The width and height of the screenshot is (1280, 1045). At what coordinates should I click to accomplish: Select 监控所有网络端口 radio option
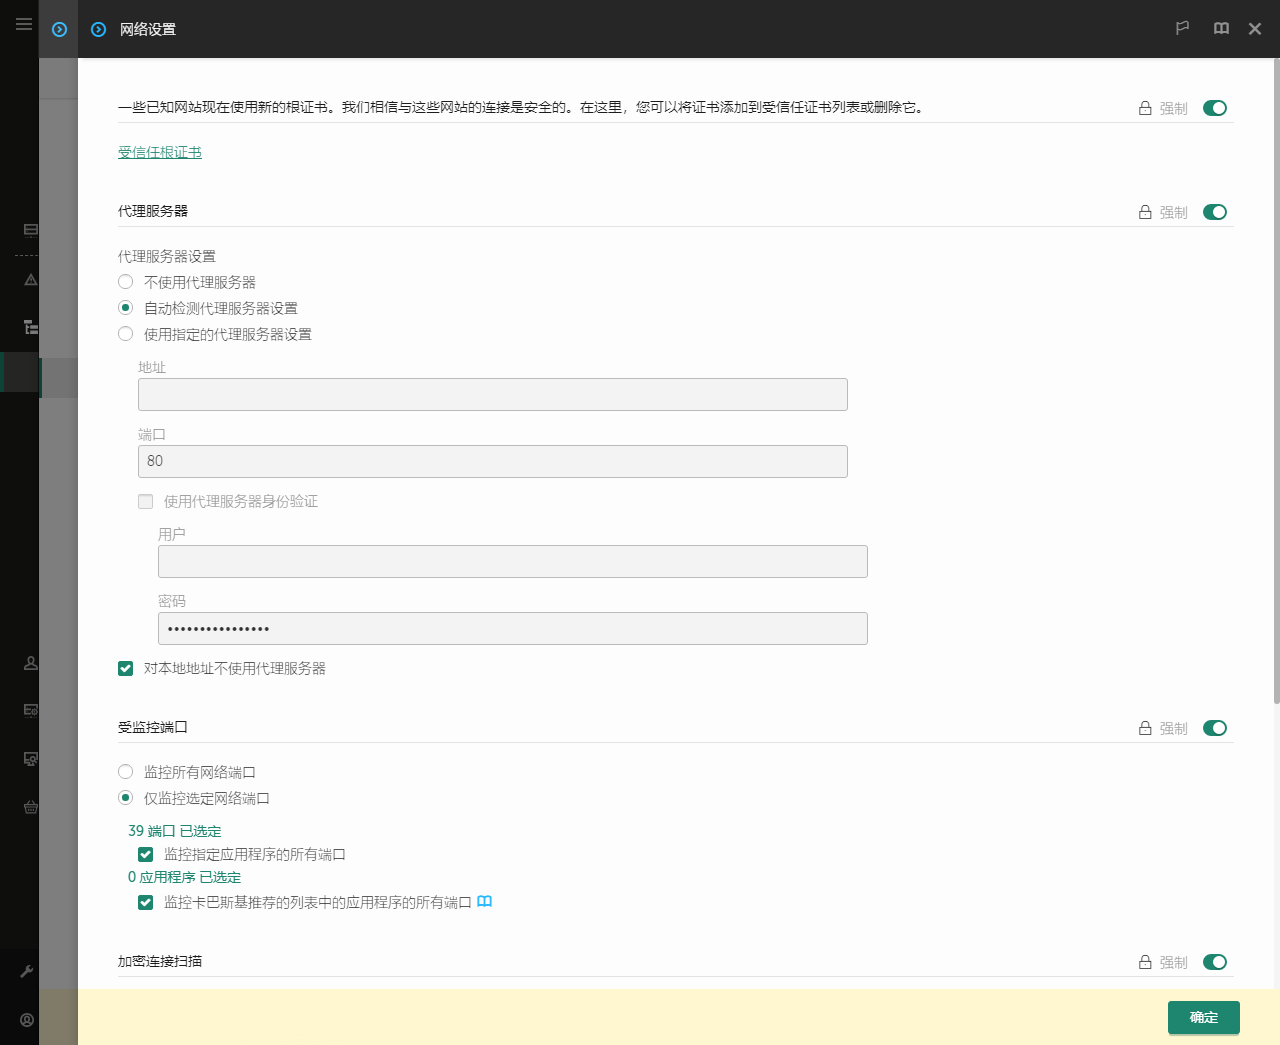coord(125,772)
